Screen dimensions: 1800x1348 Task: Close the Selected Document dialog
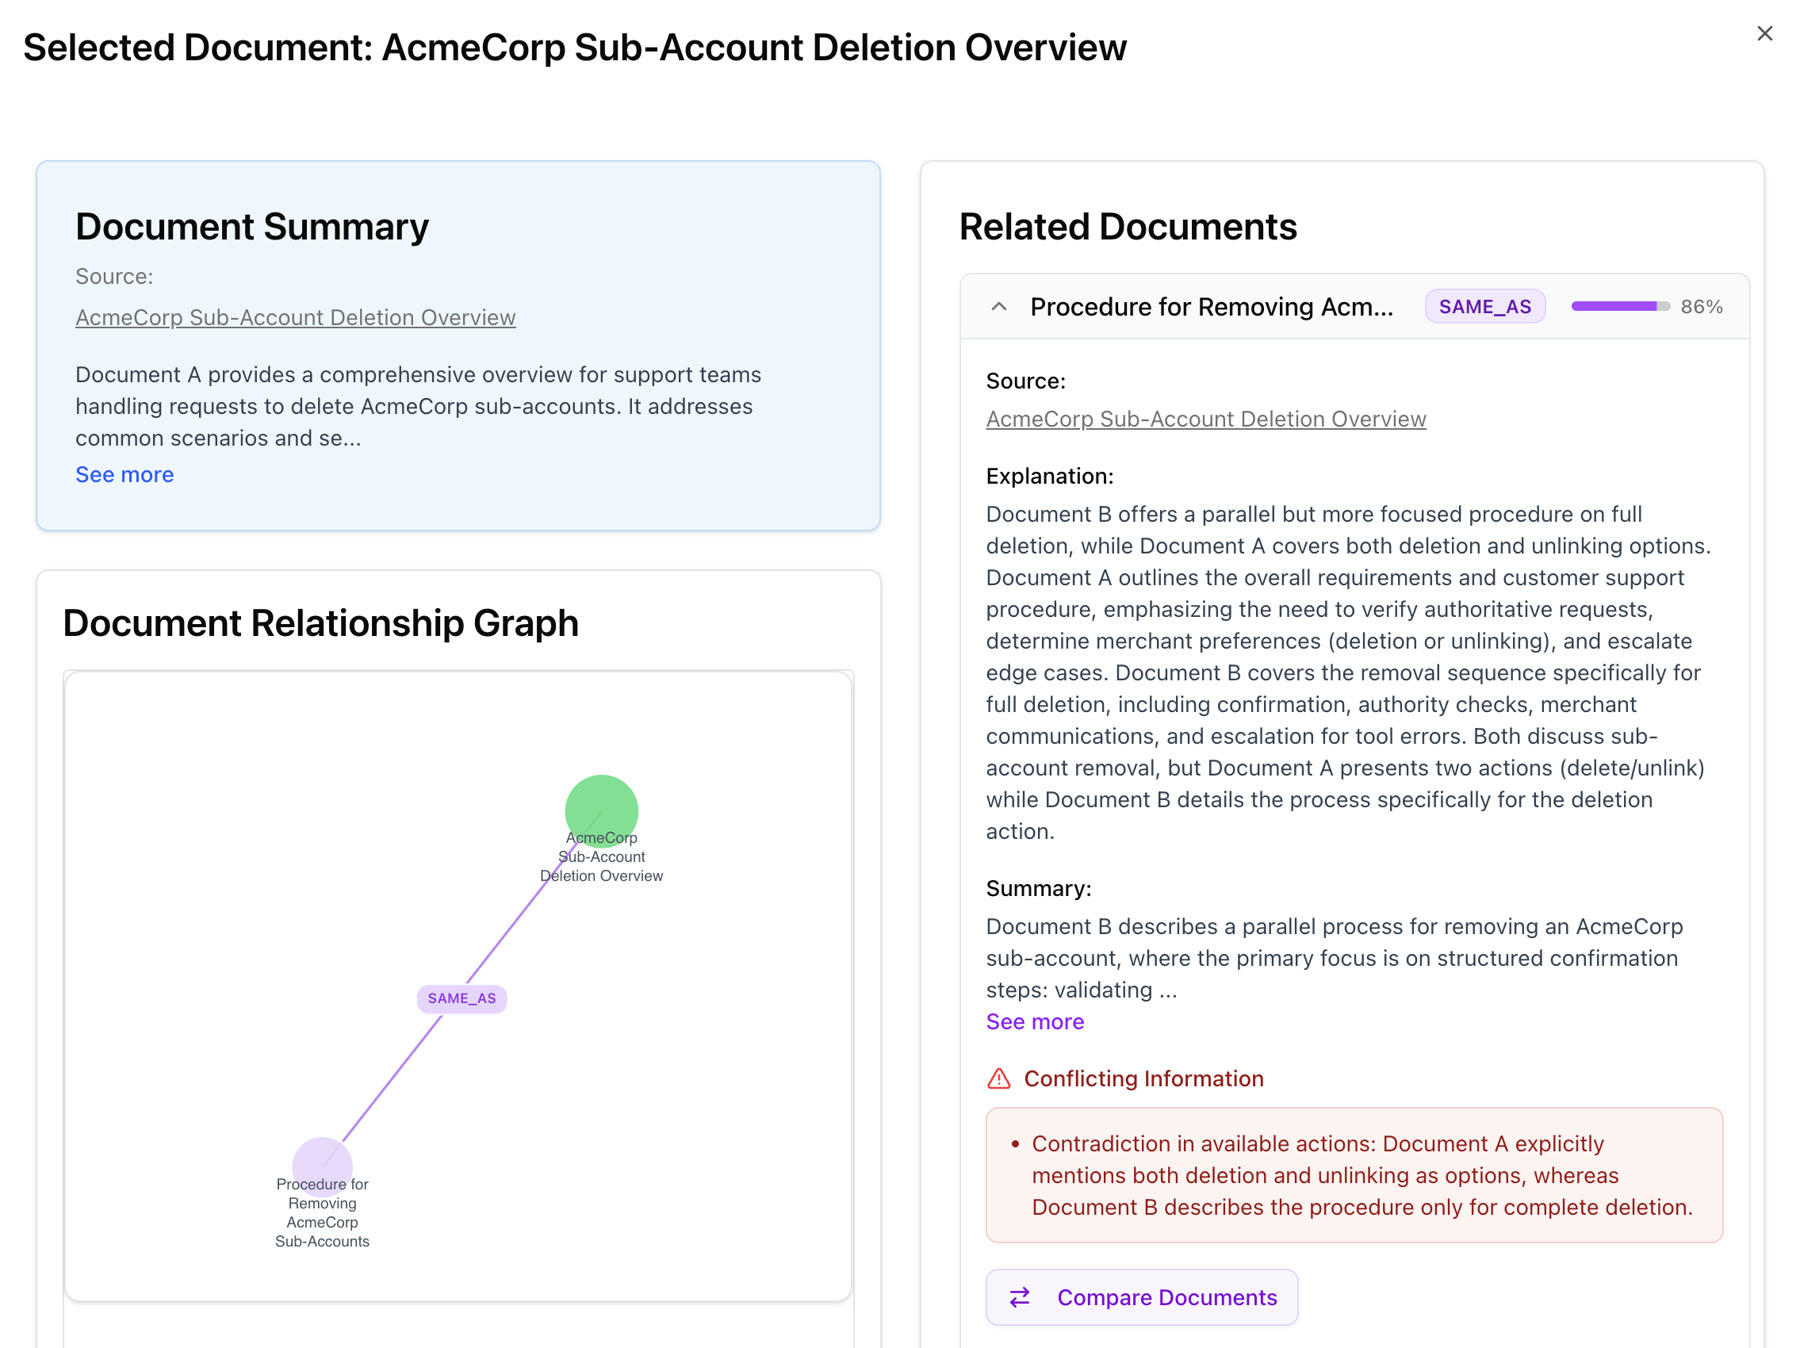tap(1764, 34)
